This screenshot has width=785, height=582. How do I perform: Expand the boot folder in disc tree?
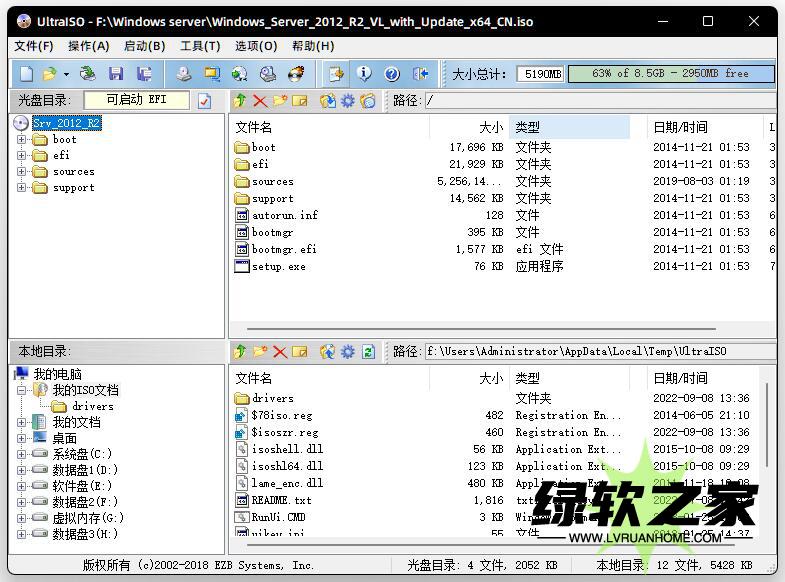pos(22,140)
